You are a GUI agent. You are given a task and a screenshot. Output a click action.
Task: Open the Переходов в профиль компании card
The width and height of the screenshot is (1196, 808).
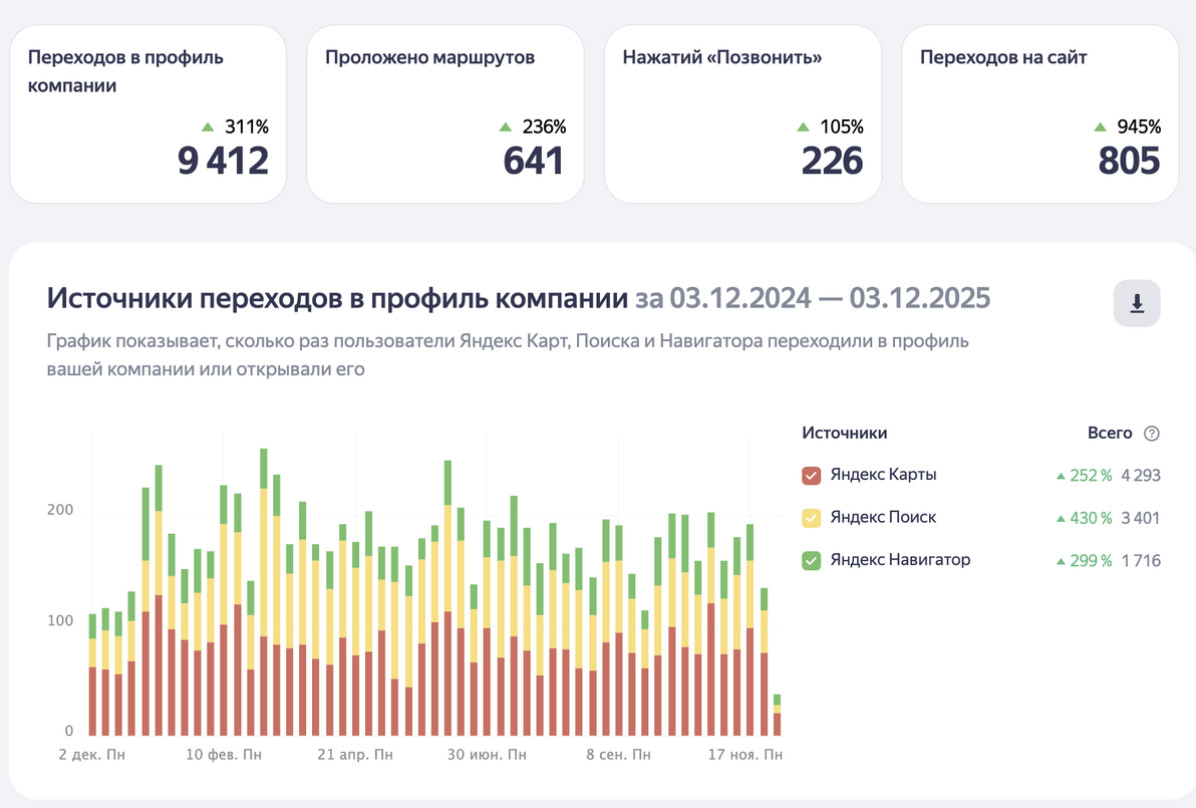click(x=148, y=114)
